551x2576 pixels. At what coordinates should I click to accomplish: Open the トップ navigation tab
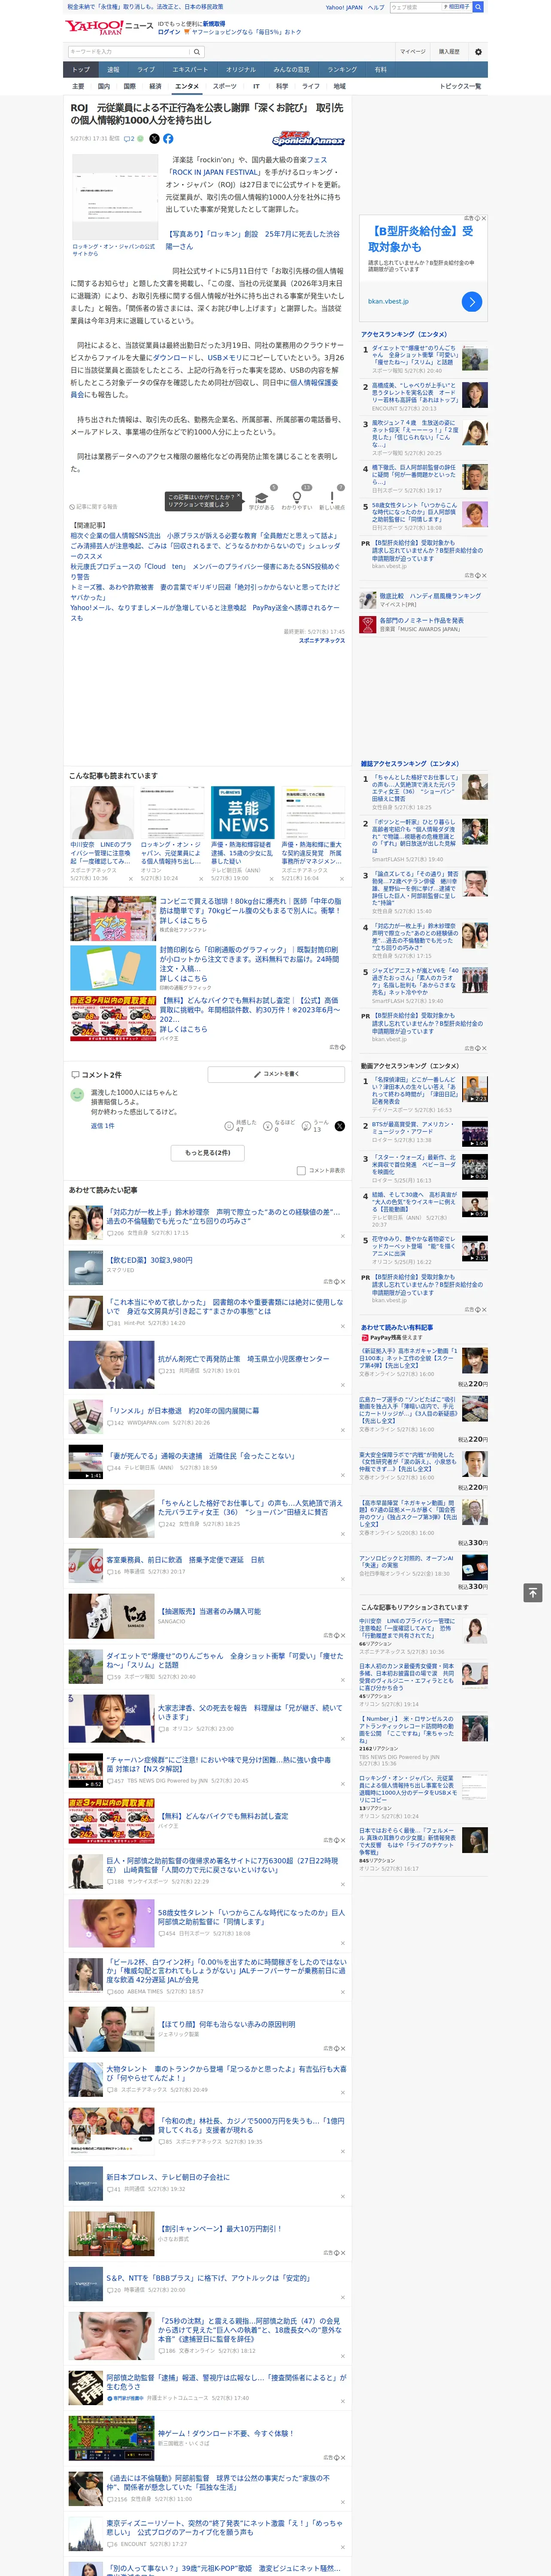pos(81,70)
